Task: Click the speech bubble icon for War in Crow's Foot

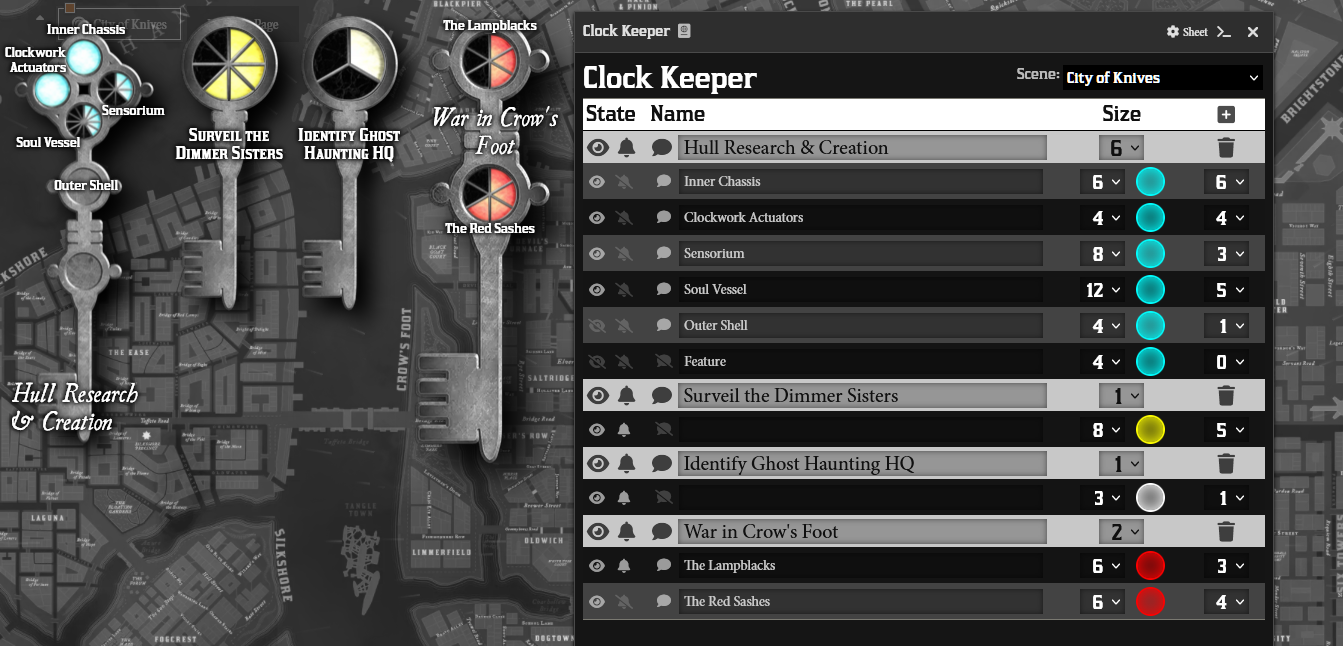Action: pos(661,531)
